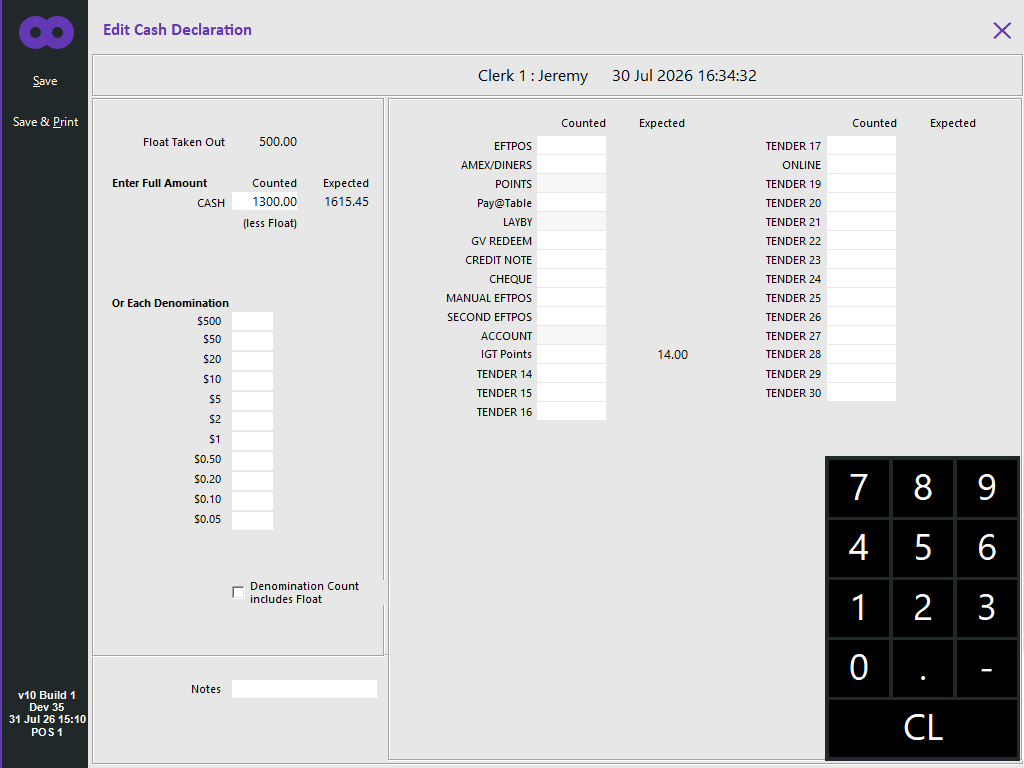The height and width of the screenshot is (768, 1024).
Task: Click the Clerk 1 : Jeremy header text
Action: click(533, 76)
